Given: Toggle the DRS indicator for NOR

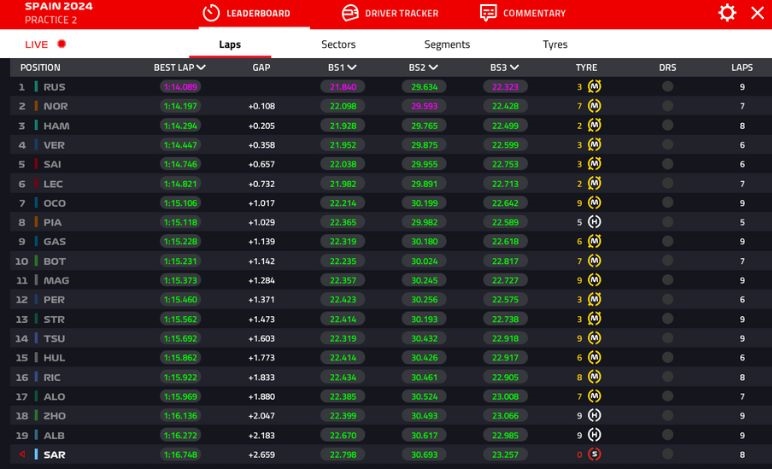Looking at the screenshot, I should 667,106.
